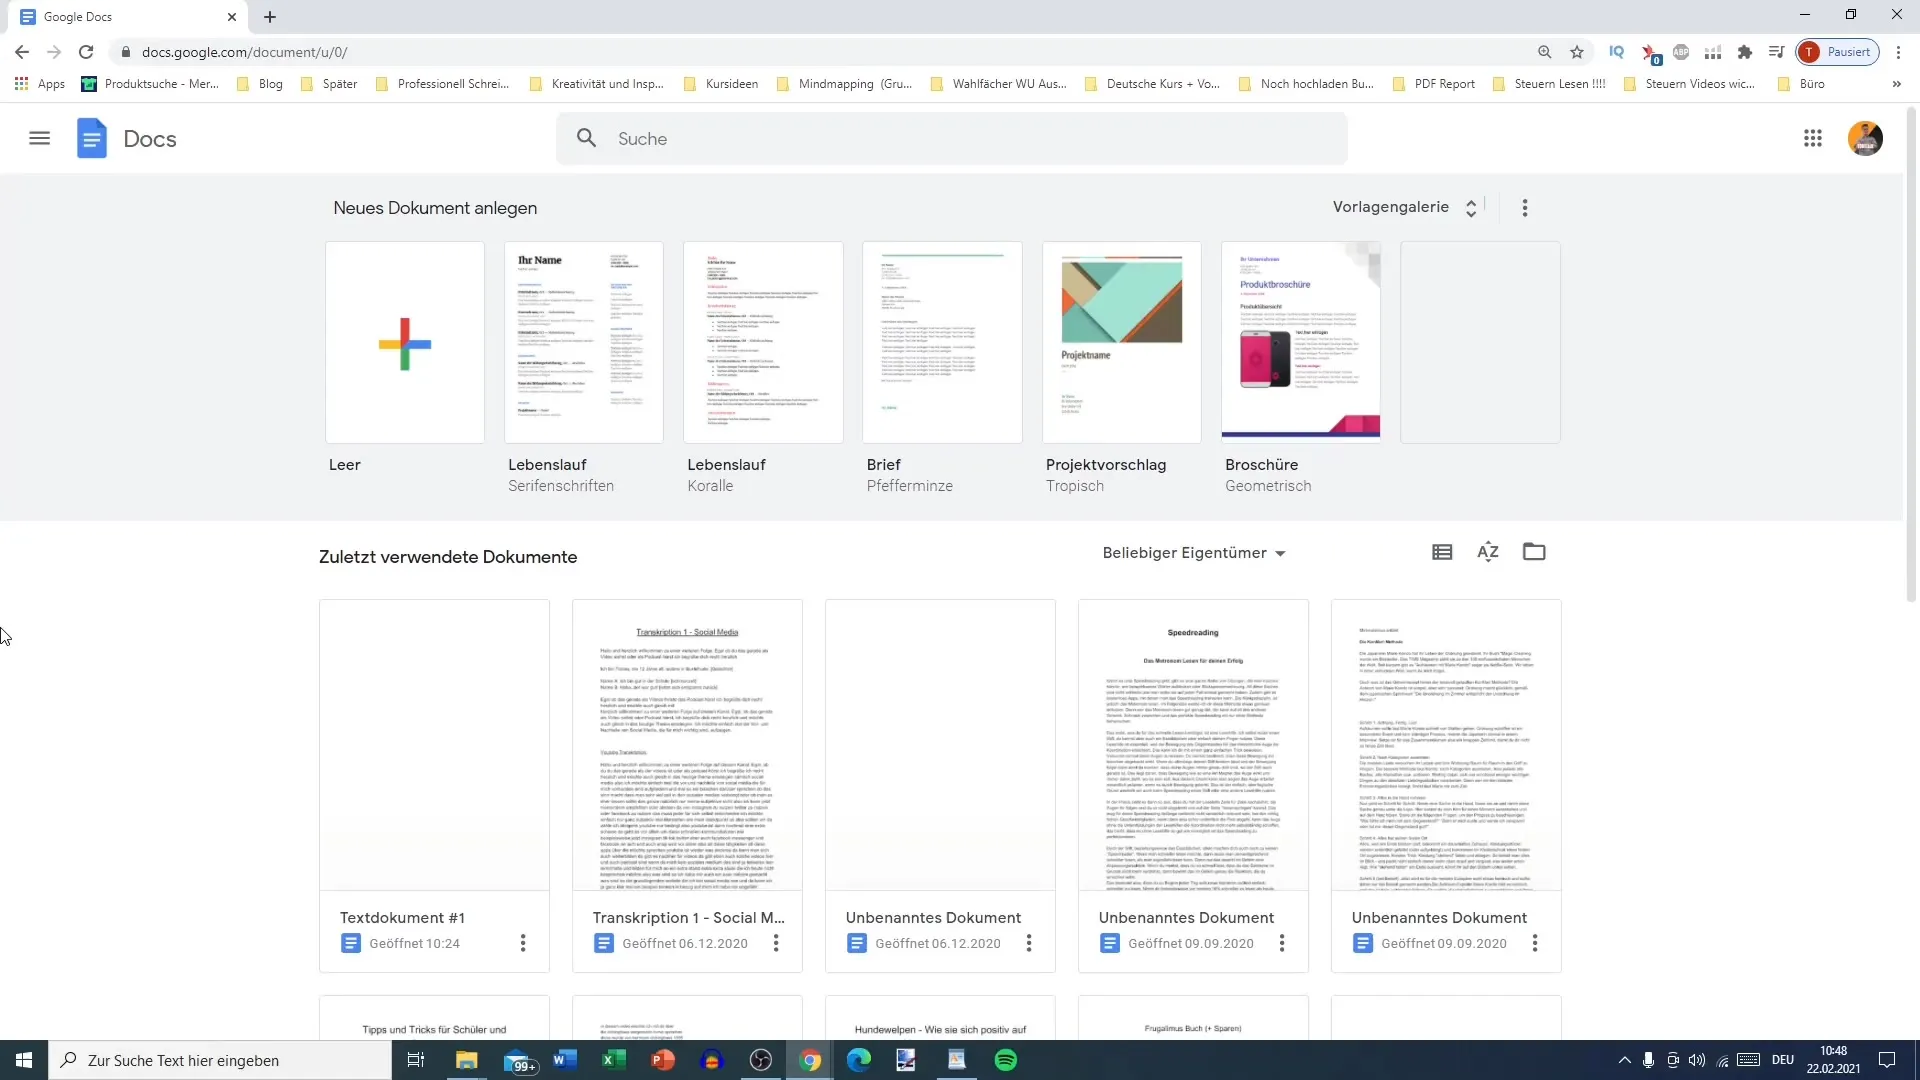Image resolution: width=1920 pixels, height=1080 pixels.
Task: Click the organize by folder icon
Action: coord(1535,551)
